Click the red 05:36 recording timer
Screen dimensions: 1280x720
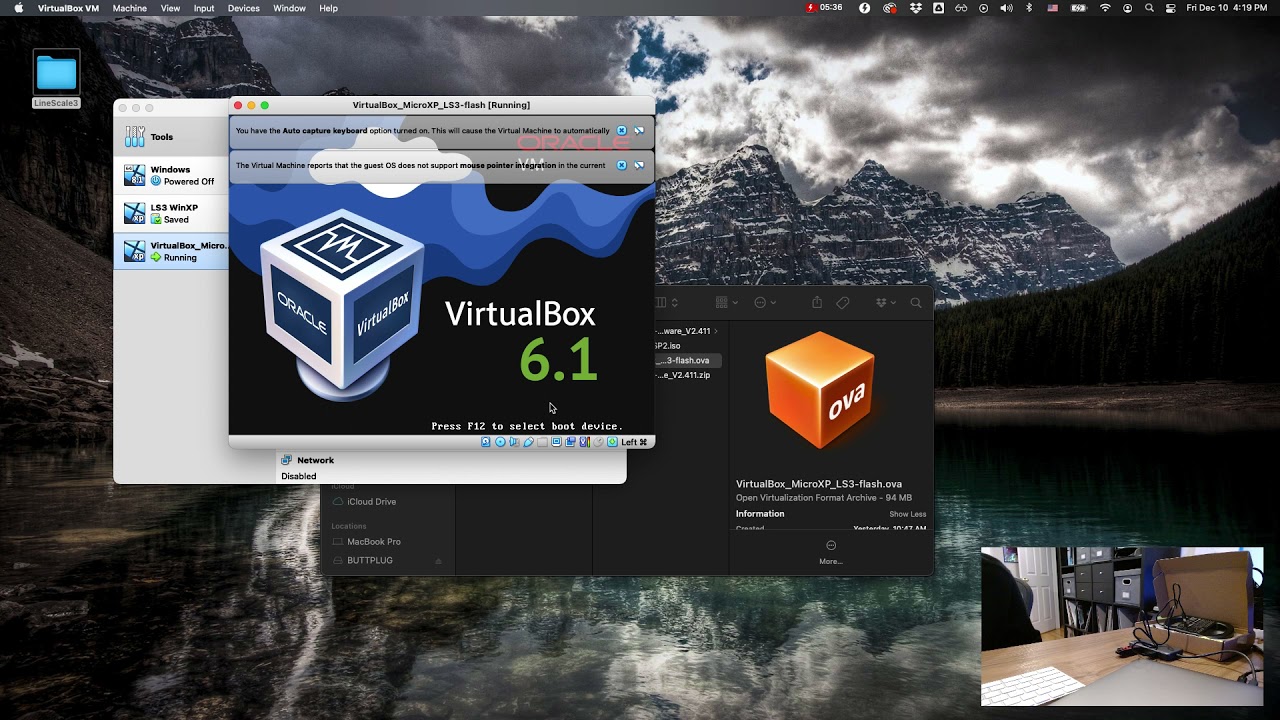click(825, 8)
